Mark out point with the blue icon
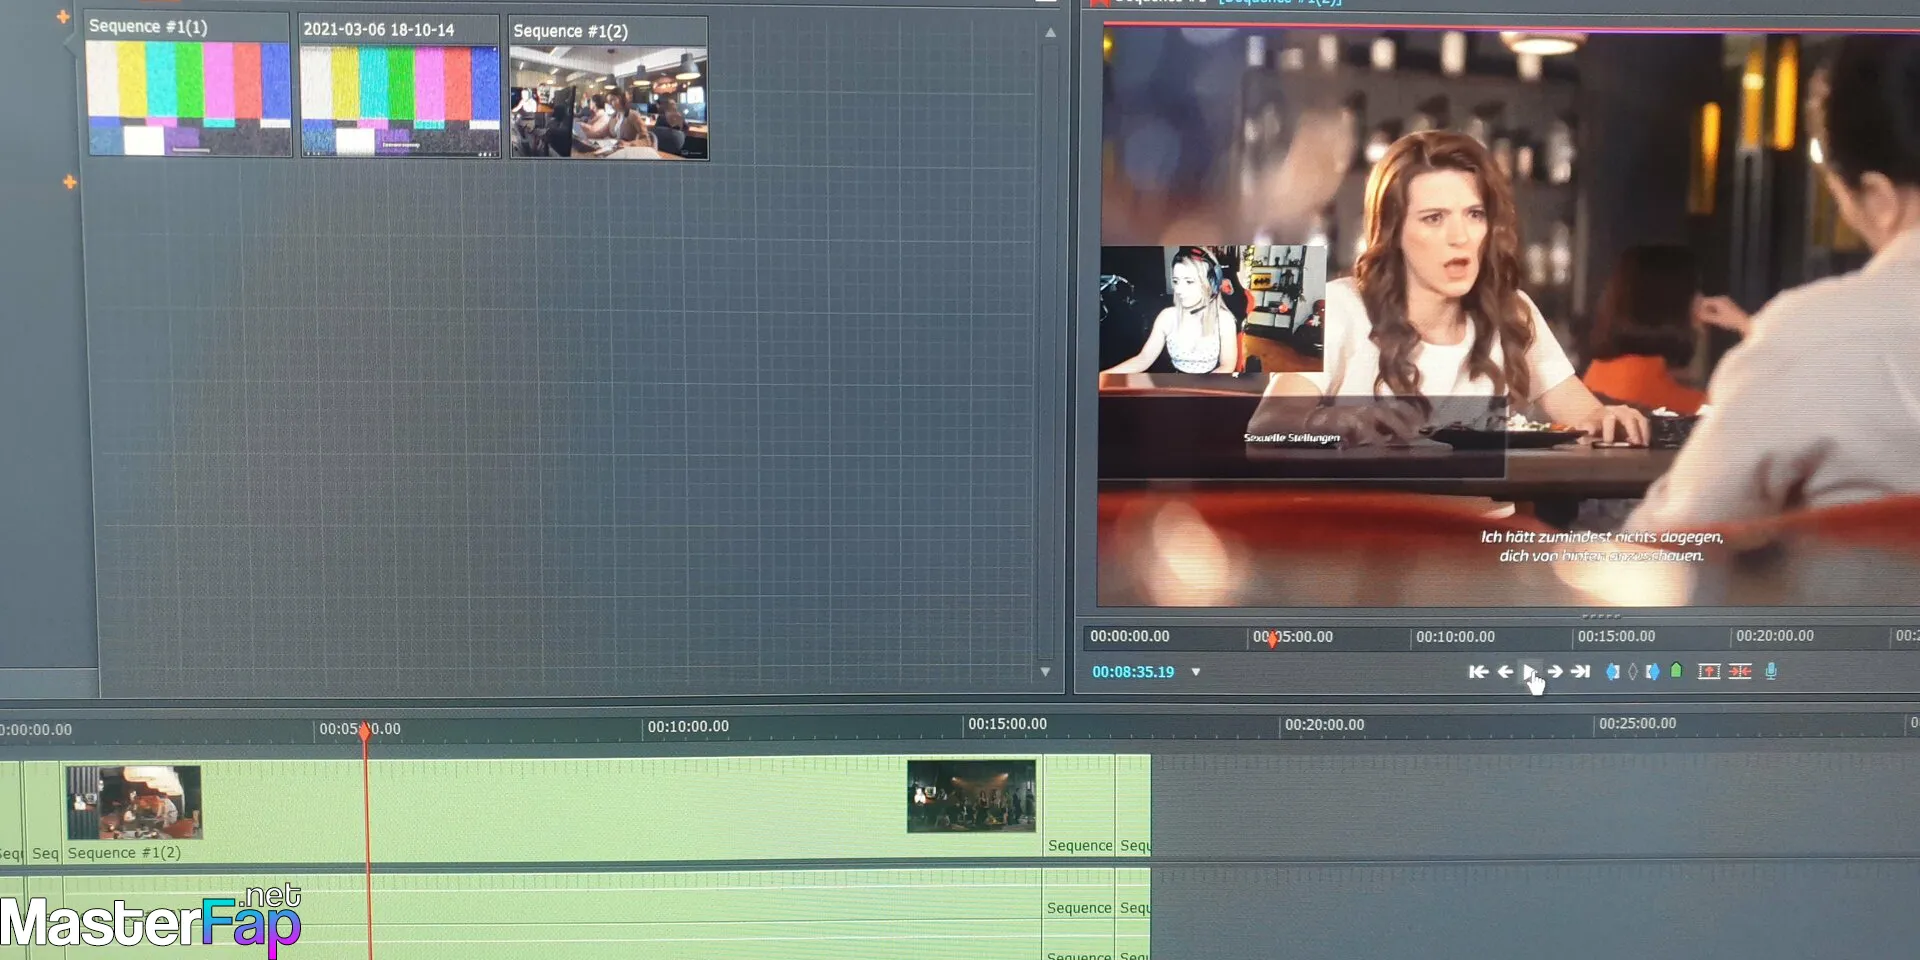 [1653, 672]
